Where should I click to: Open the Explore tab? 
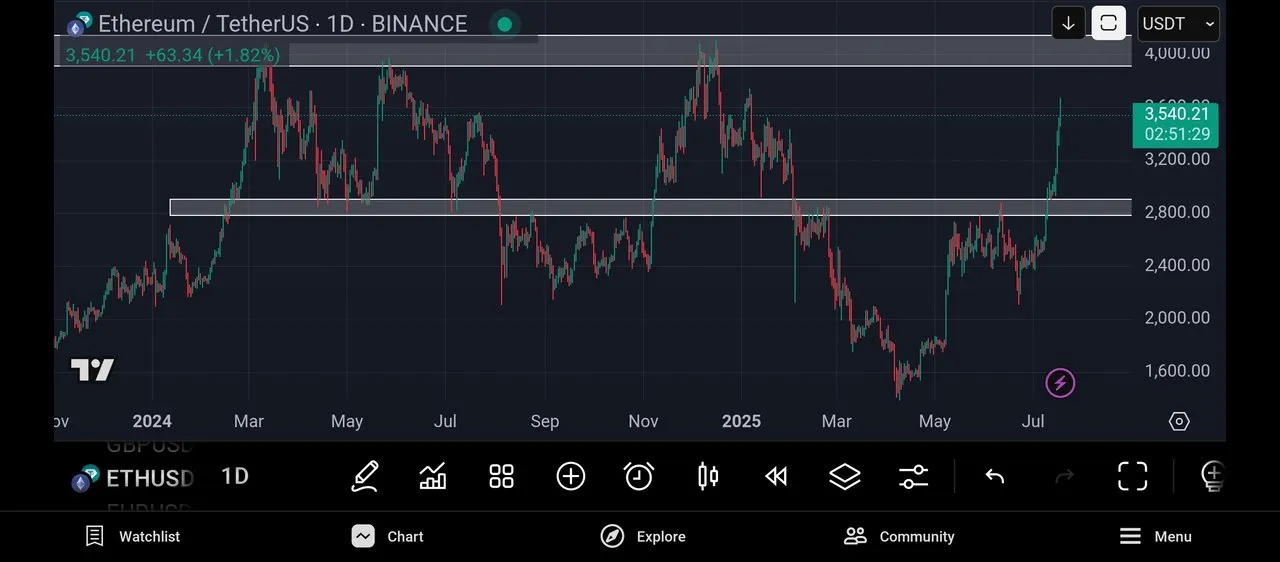643,537
